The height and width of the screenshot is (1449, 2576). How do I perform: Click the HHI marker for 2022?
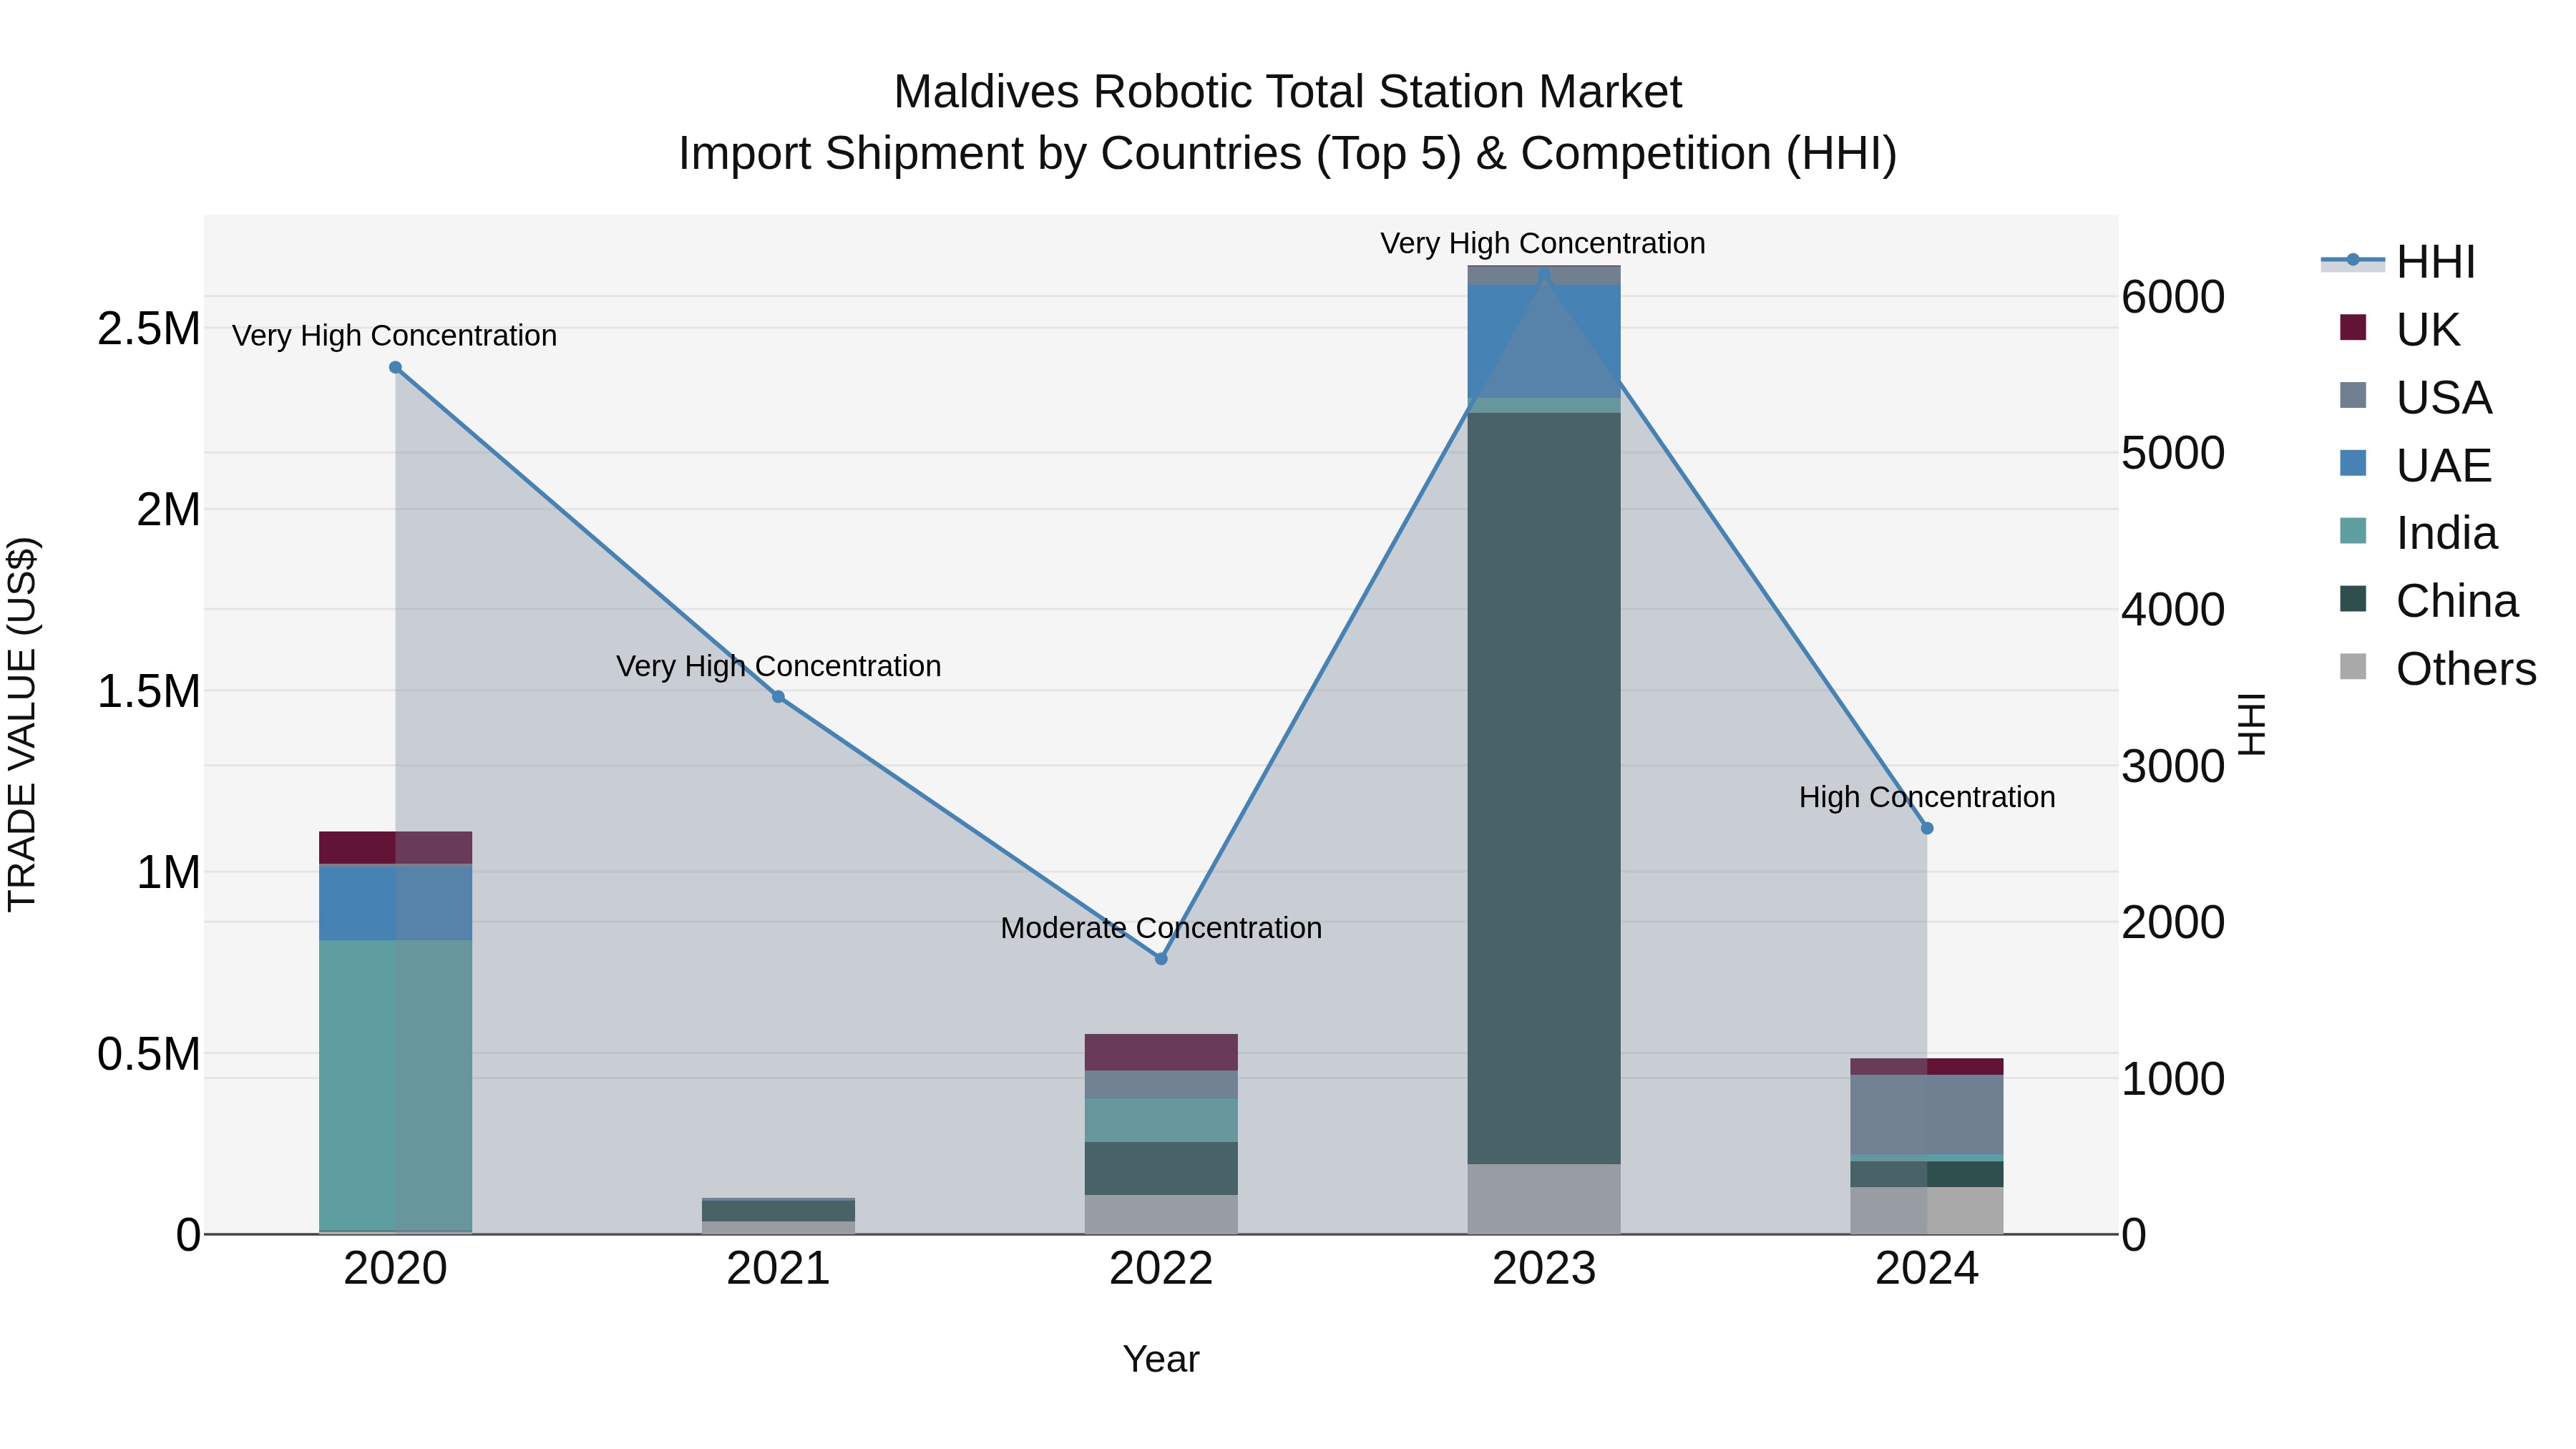[x=1161, y=959]
